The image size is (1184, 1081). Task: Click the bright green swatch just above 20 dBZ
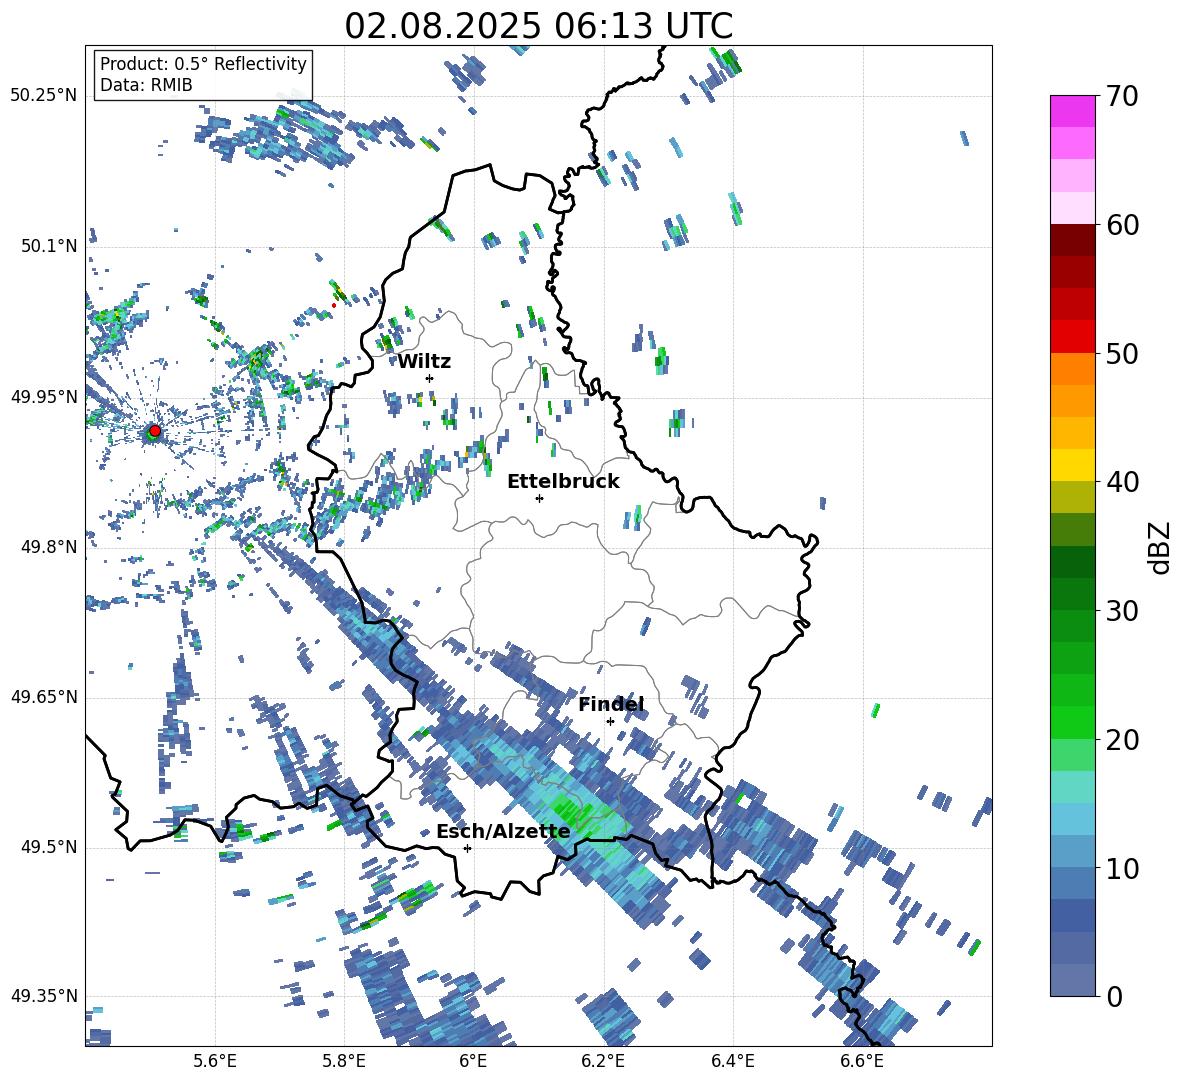(x=1072, y=722)
